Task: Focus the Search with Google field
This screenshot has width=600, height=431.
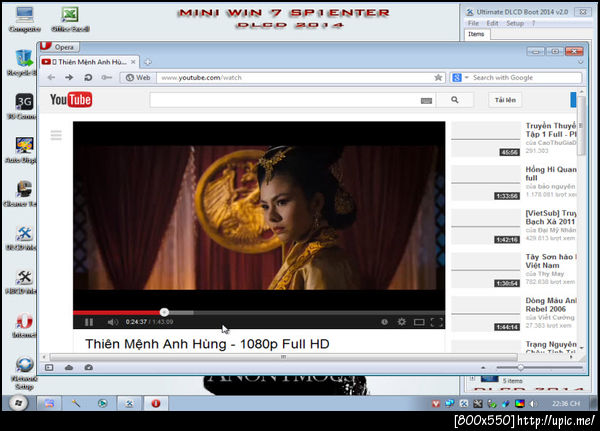Action: 526,77
